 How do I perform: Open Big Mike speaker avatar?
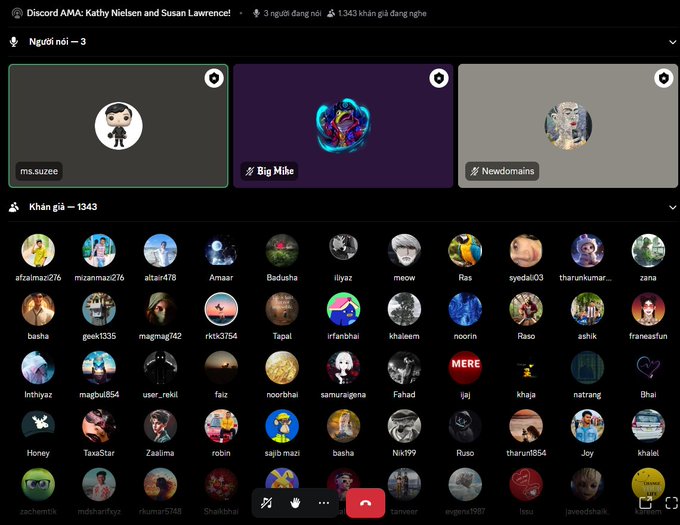(343, 126)
